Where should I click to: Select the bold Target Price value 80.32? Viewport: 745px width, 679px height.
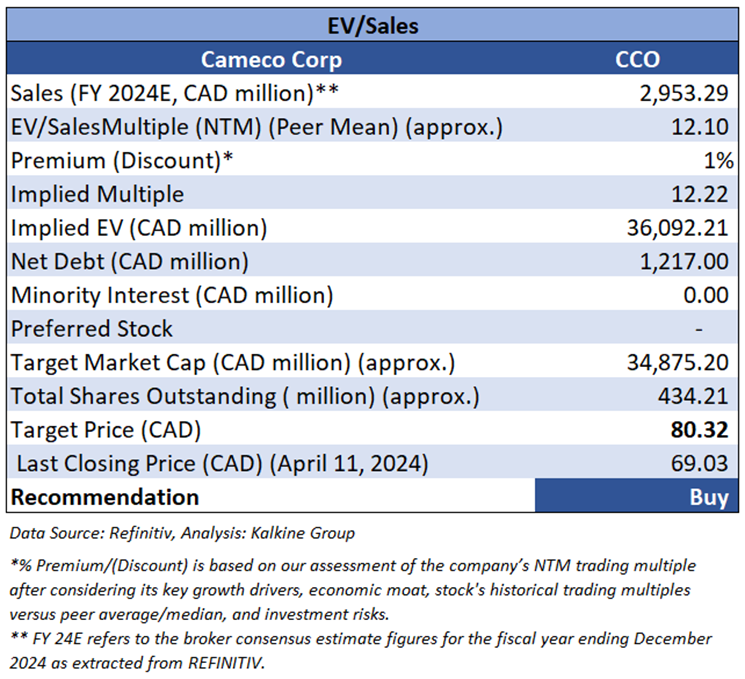click(x=703, y=430)
